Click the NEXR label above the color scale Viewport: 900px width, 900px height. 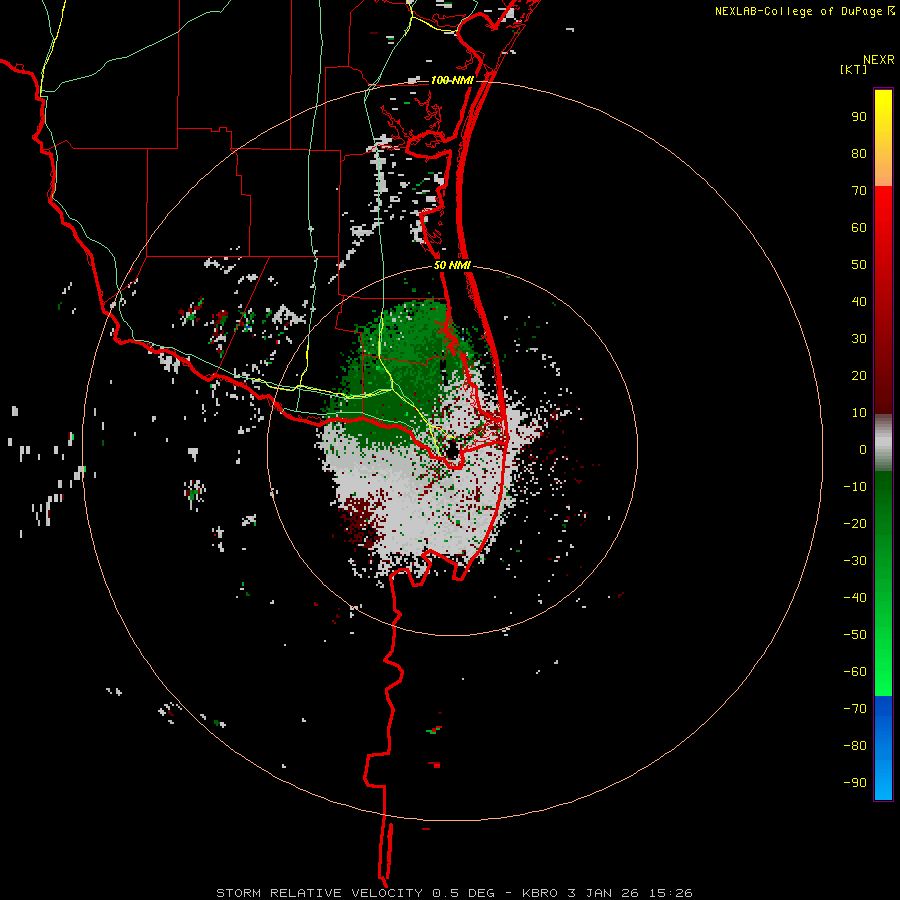point(878,60)
